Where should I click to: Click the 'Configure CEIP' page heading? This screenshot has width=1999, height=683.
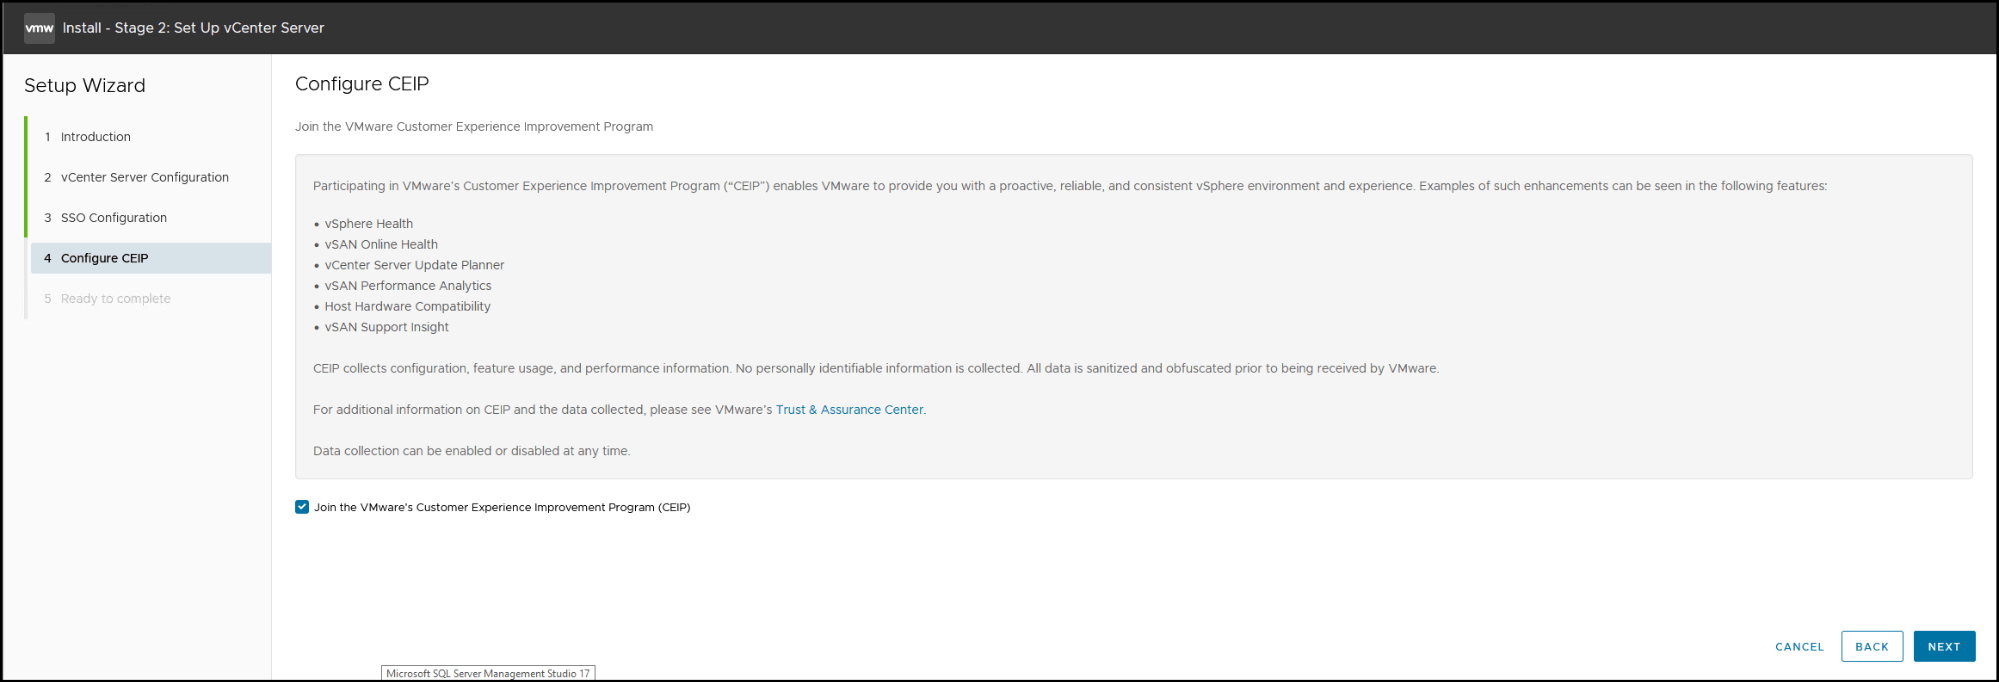362,84
